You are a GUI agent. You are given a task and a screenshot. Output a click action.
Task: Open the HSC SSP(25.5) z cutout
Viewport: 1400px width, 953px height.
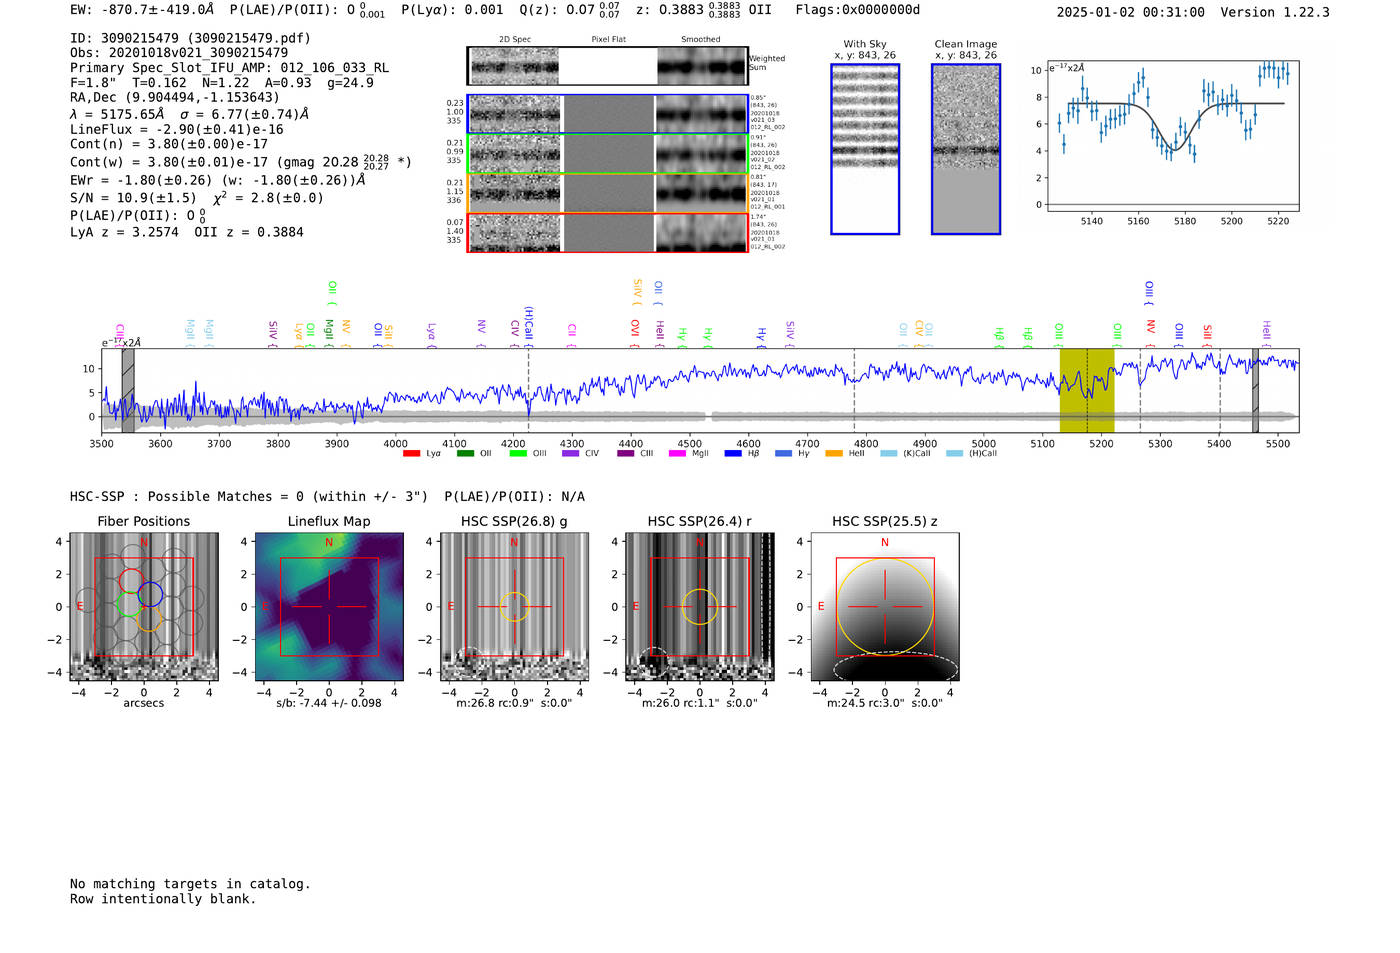(885, 606)
